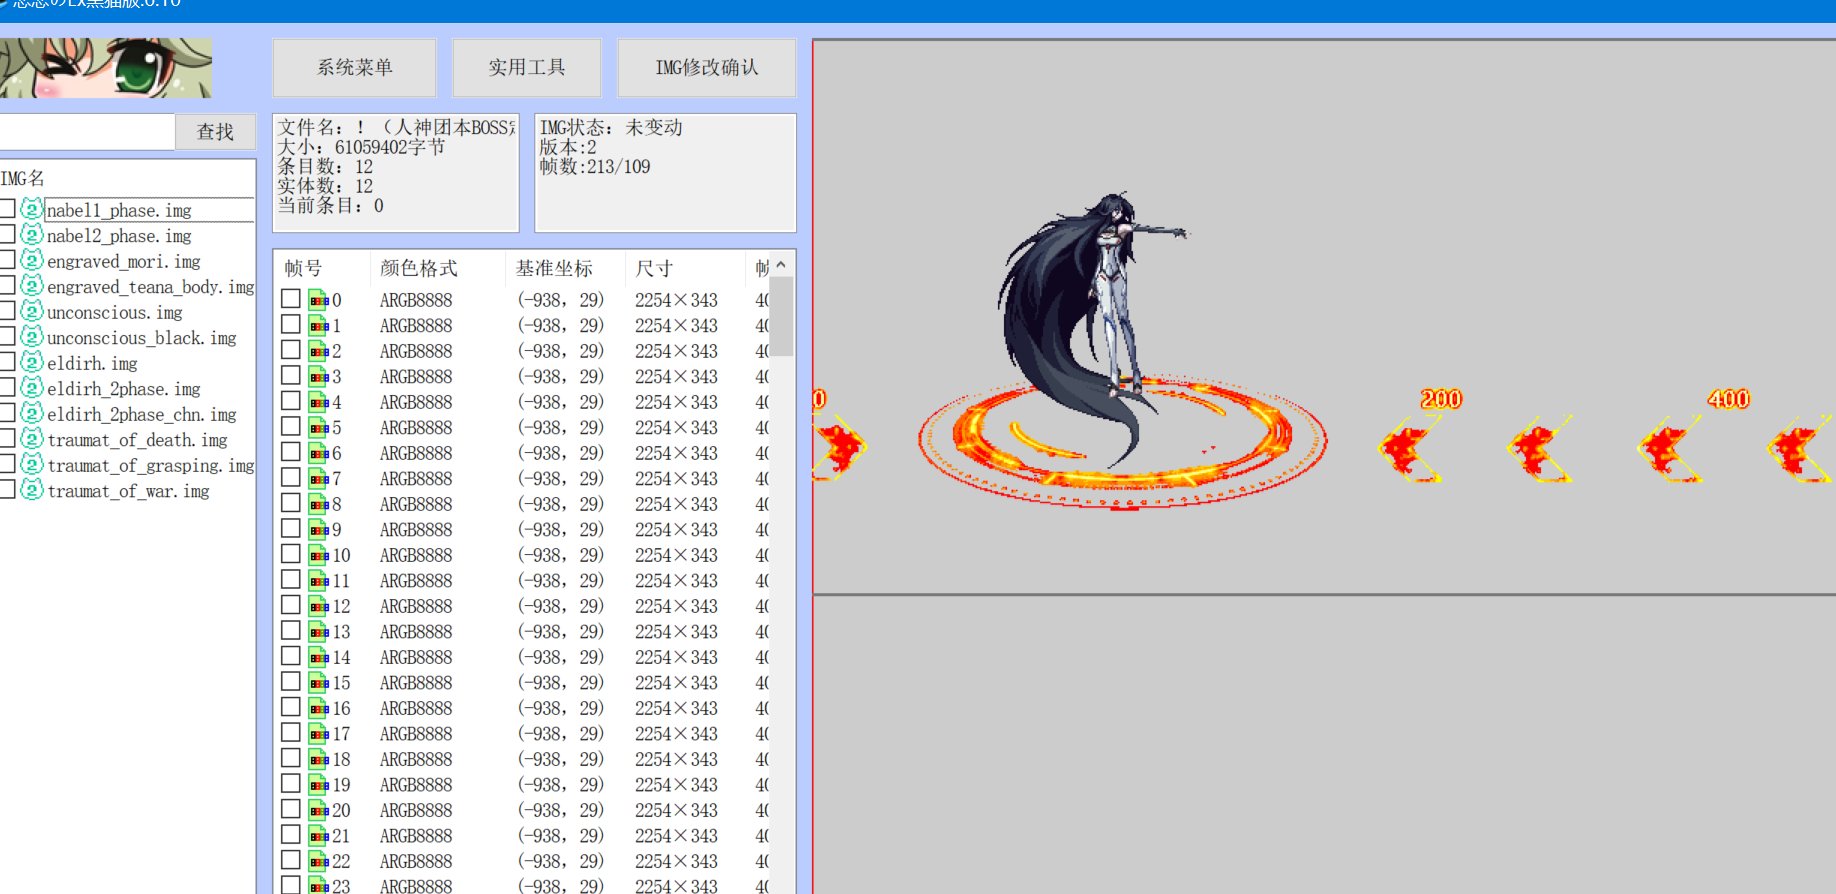Sort by the 帧号 column header

[321, 268]
